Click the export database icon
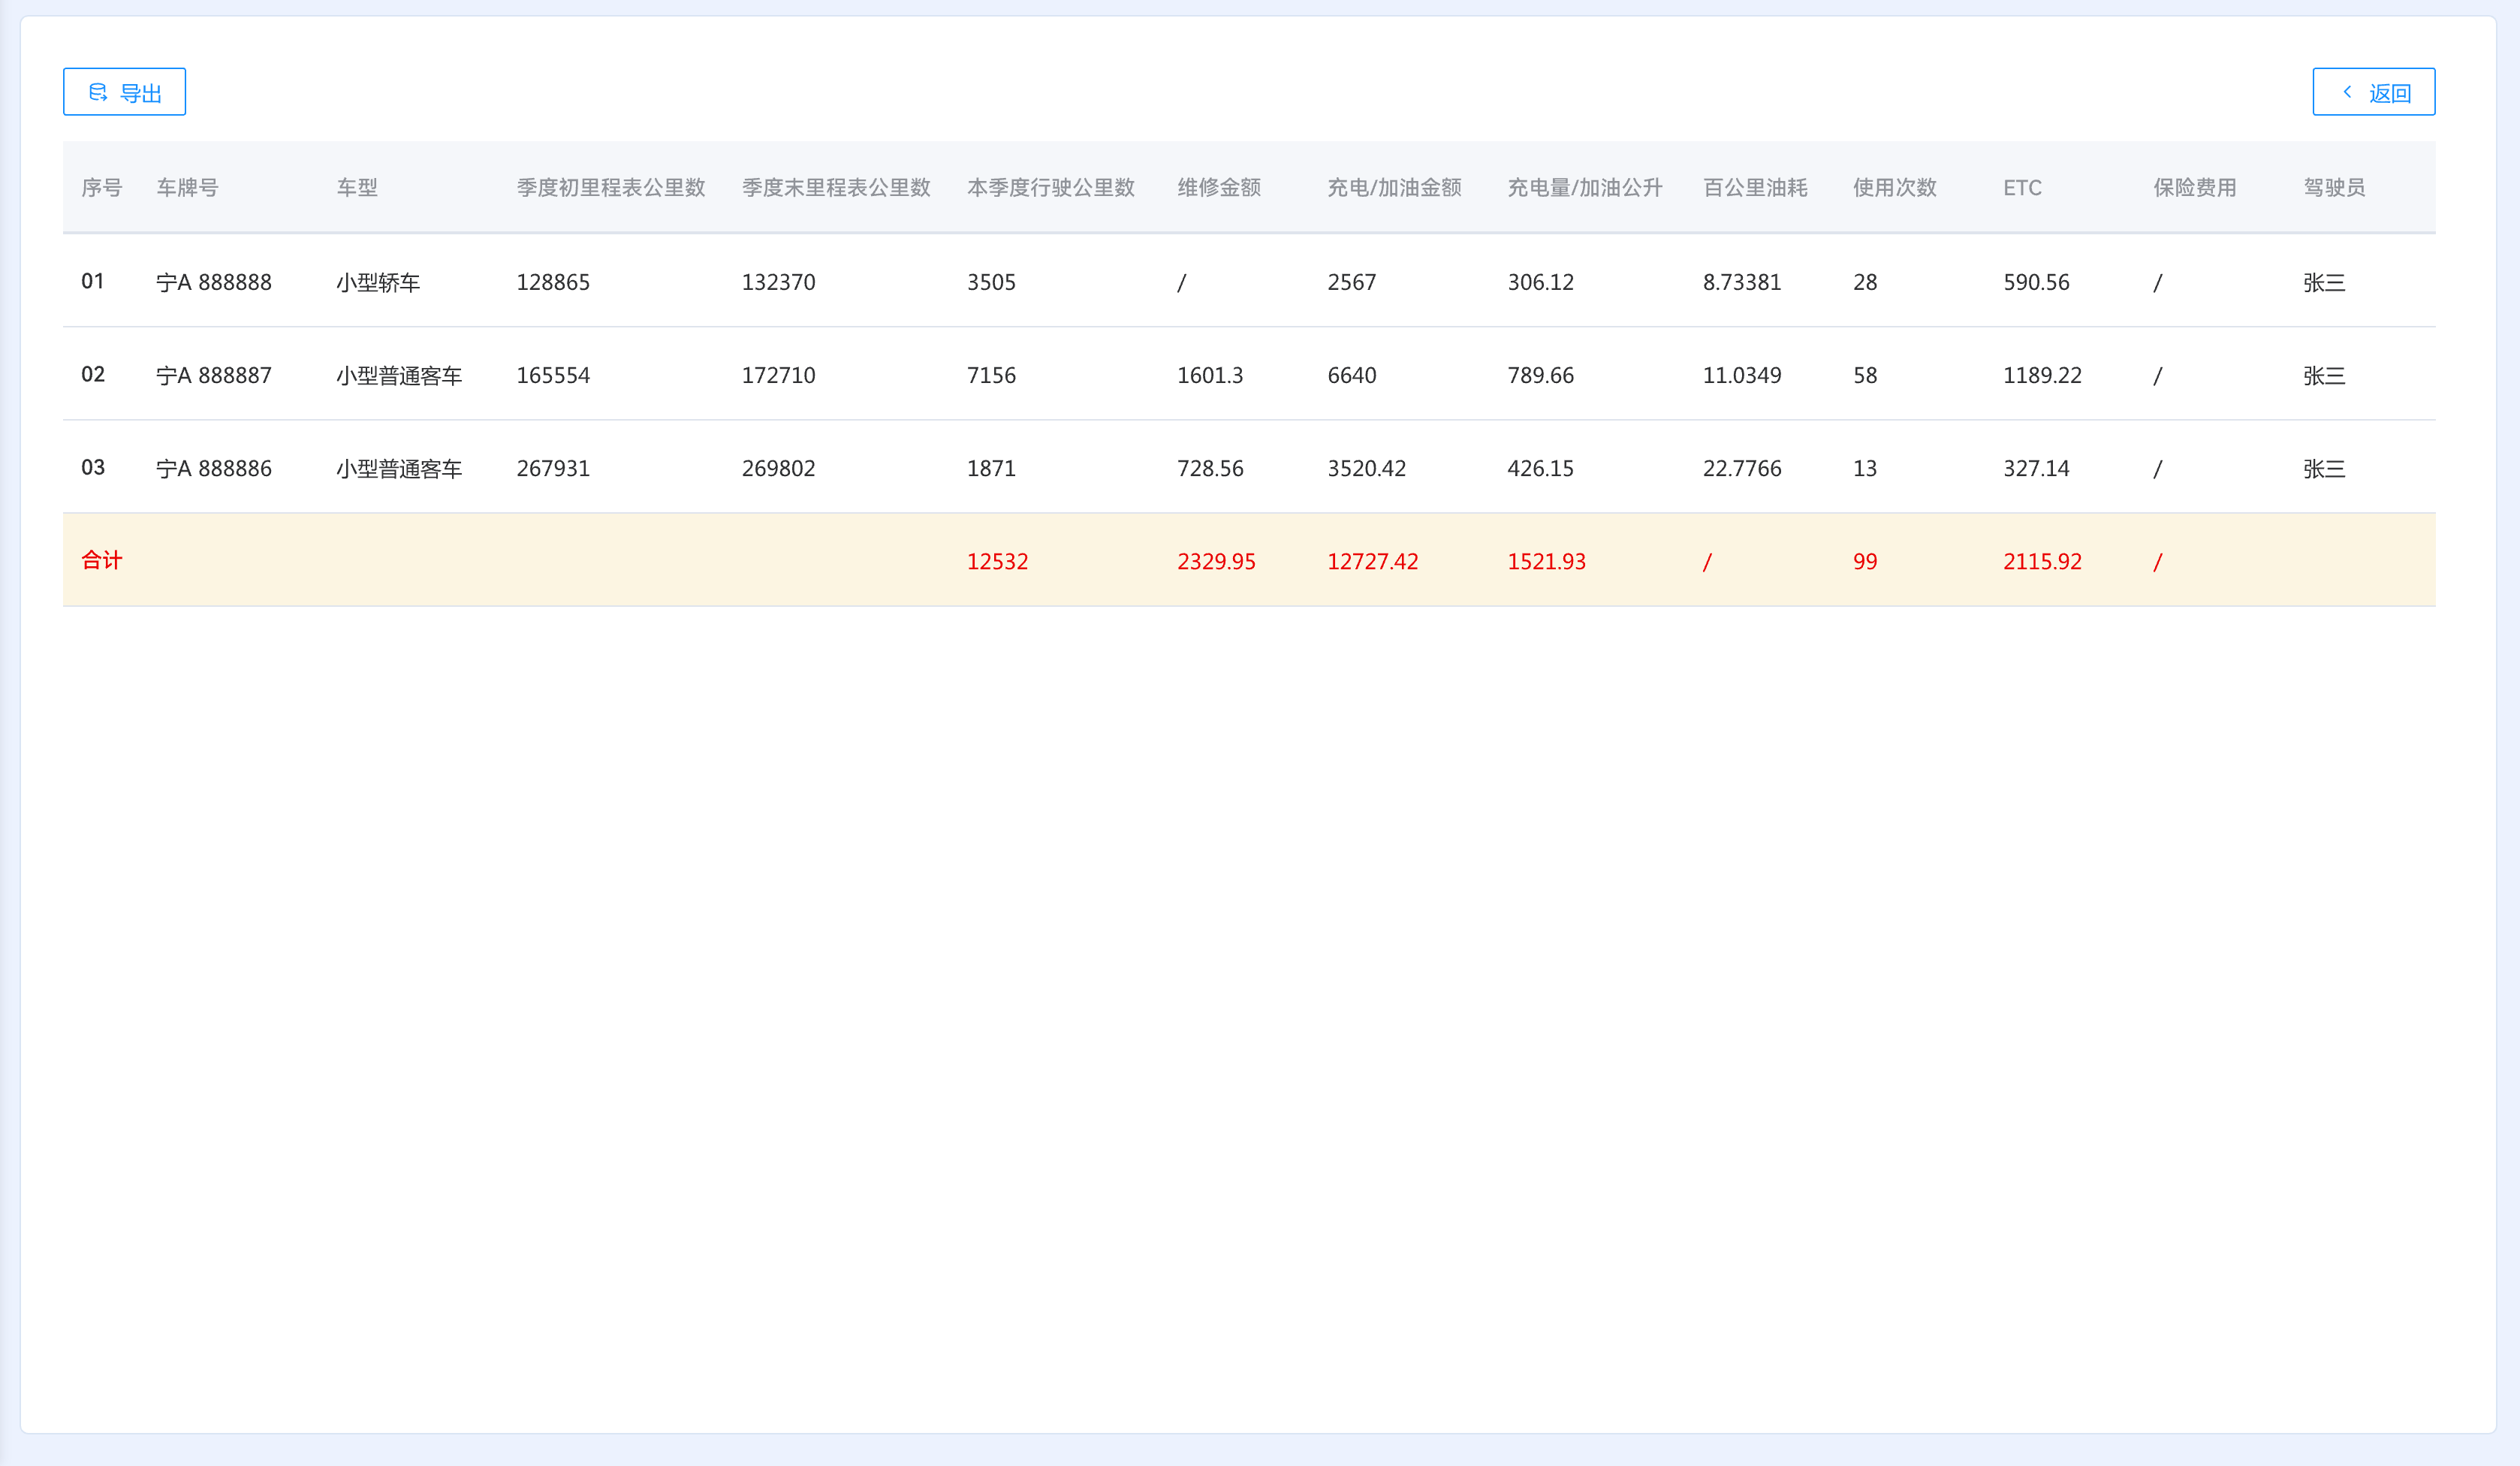The width and height of the screenshot is (2520, 1466). tap(98, 92)
